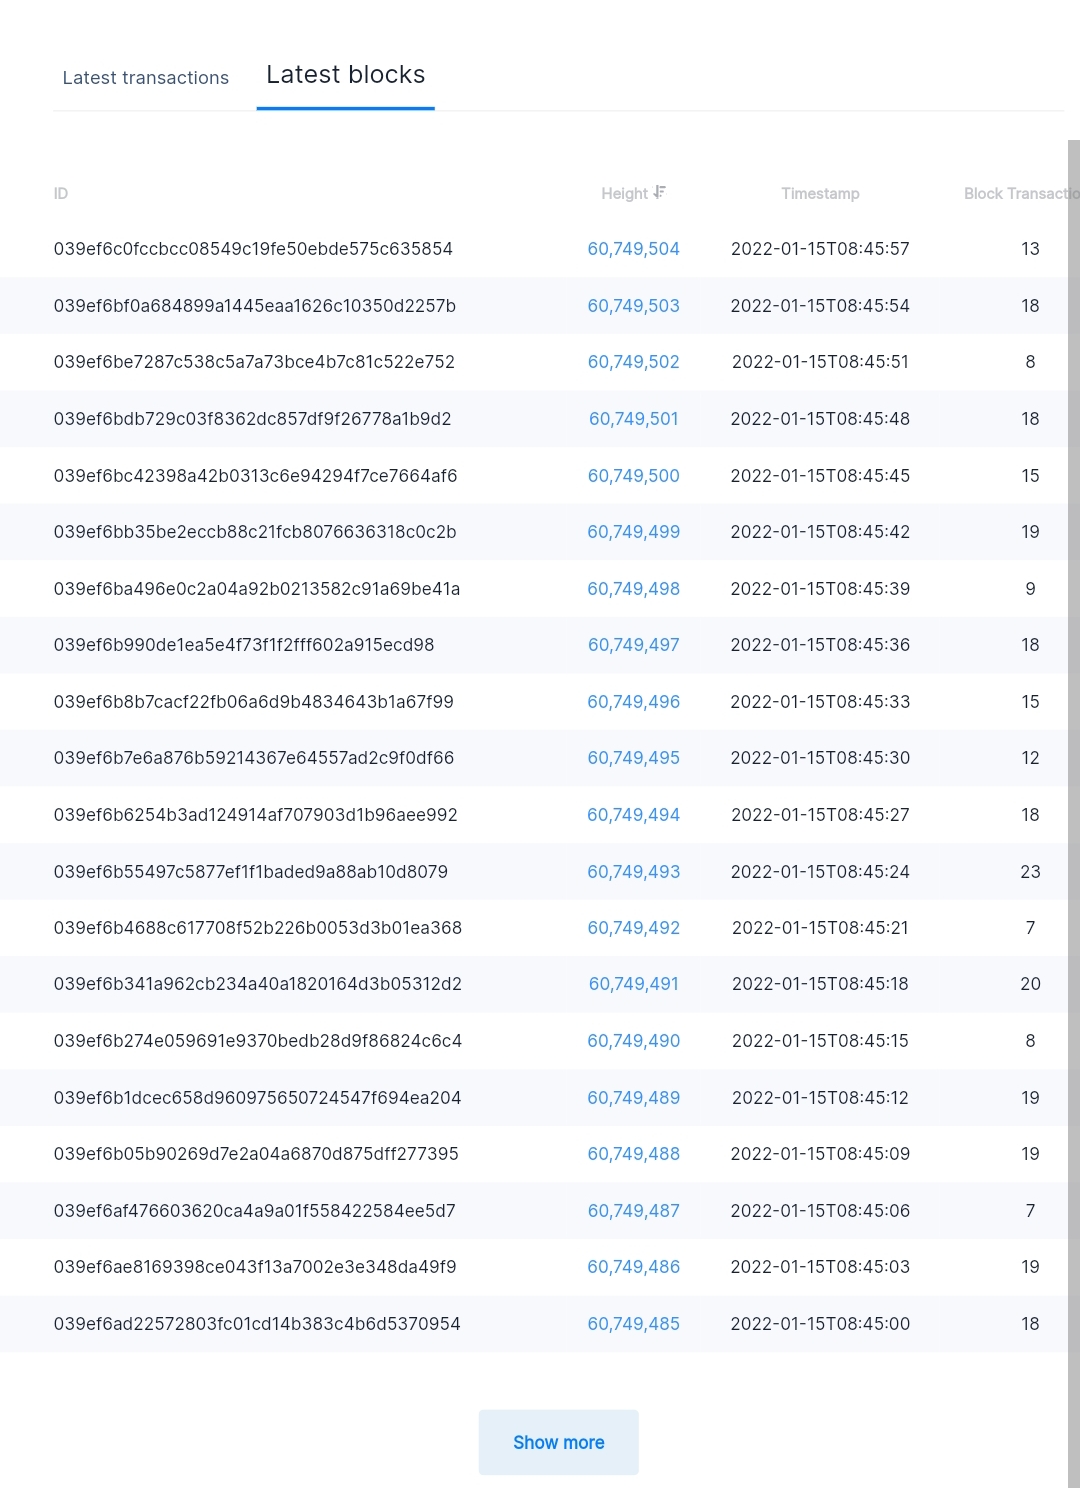Screen dimensions: 1080x1488
Task: Click the Show more button
Action: (x=558, y=1442)
